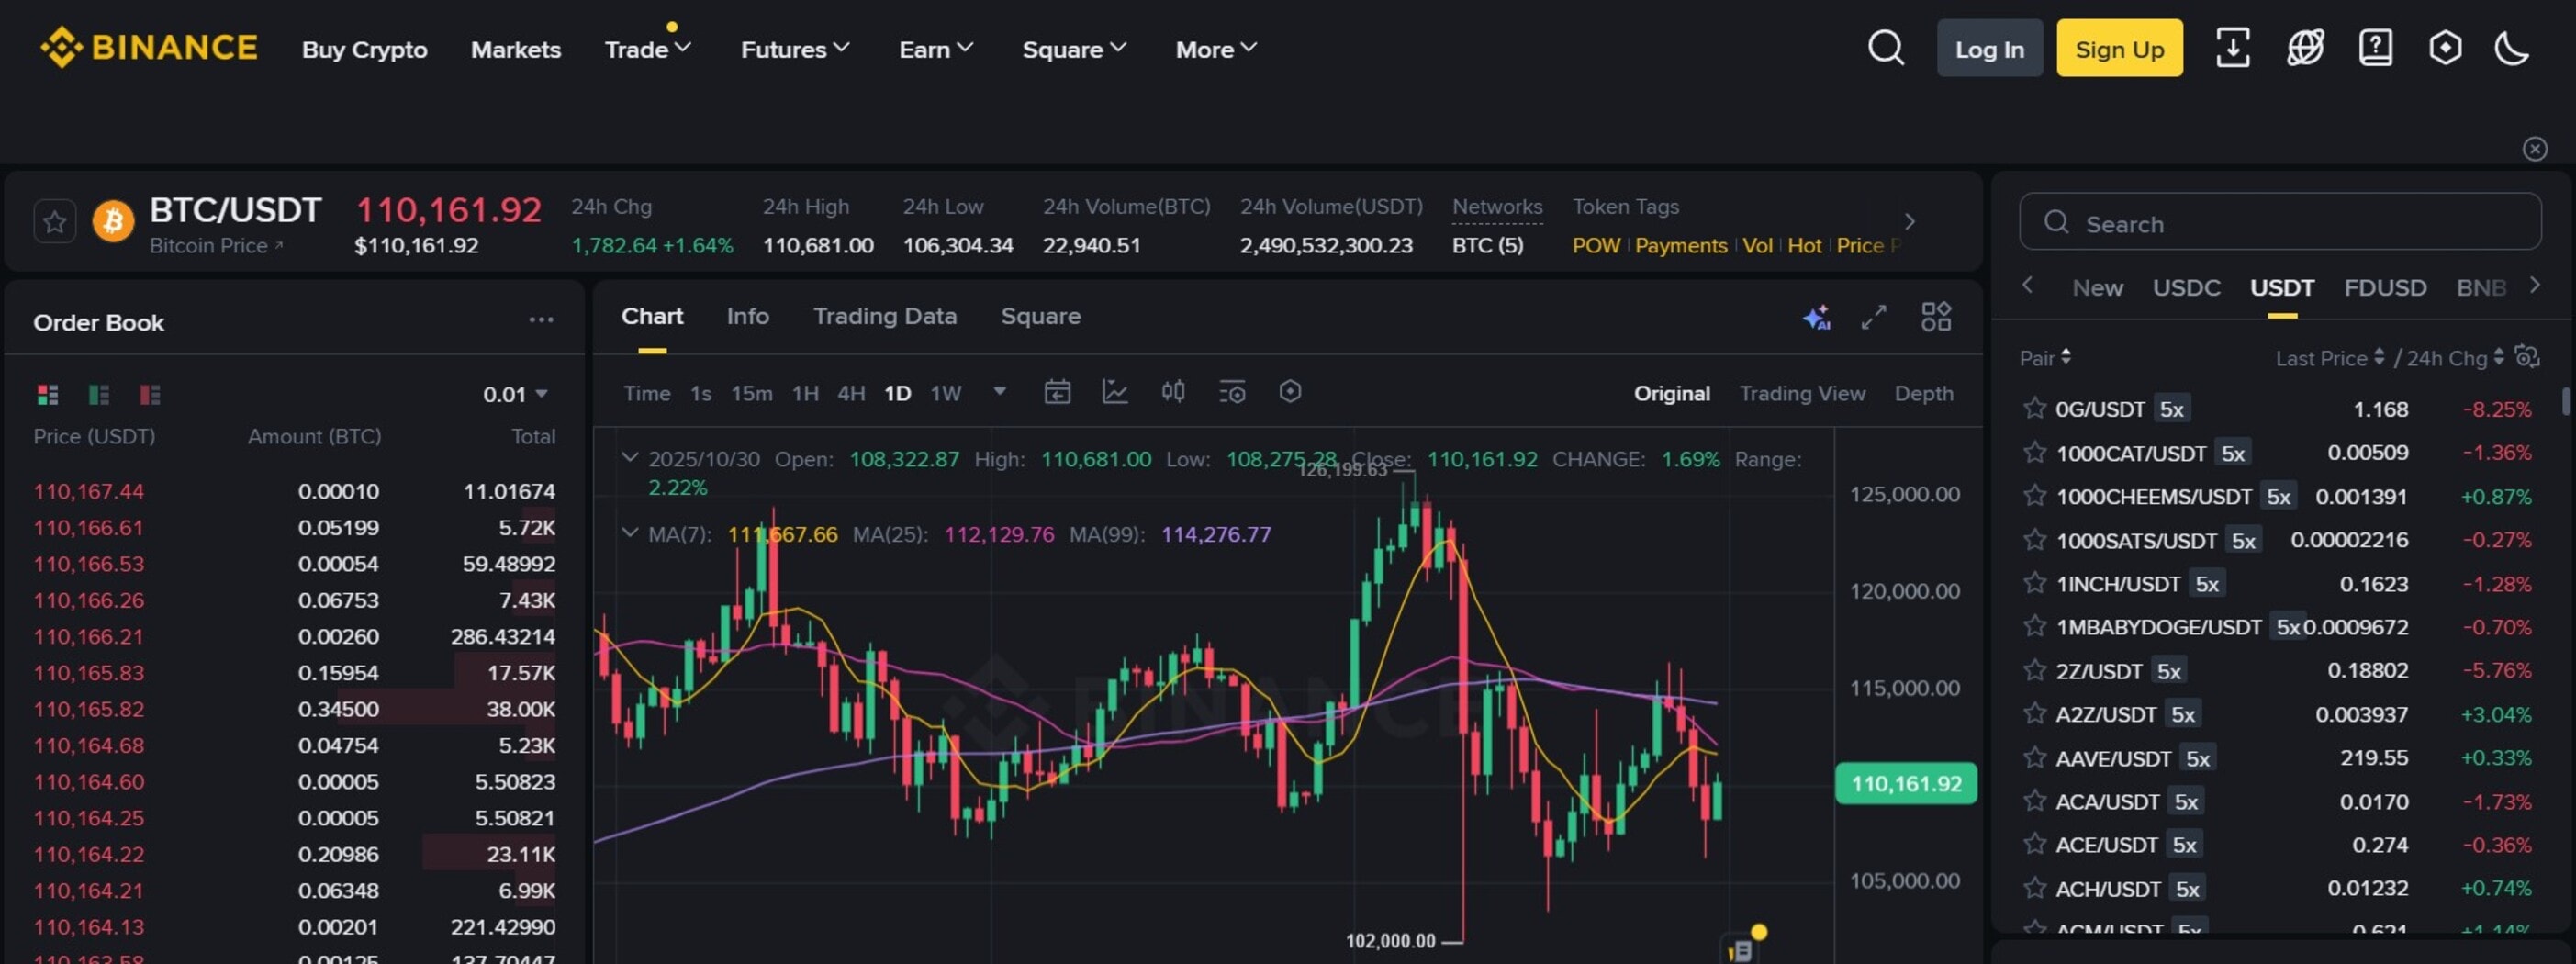This screenshot has width=2576, height=964.
Task: Switch chart to Trading View mode
Action: click(1802, 393)
